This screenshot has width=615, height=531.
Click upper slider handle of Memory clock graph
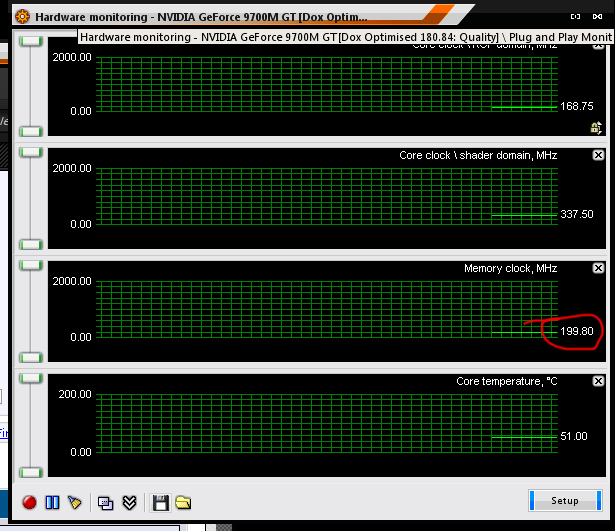pos(31,265)
